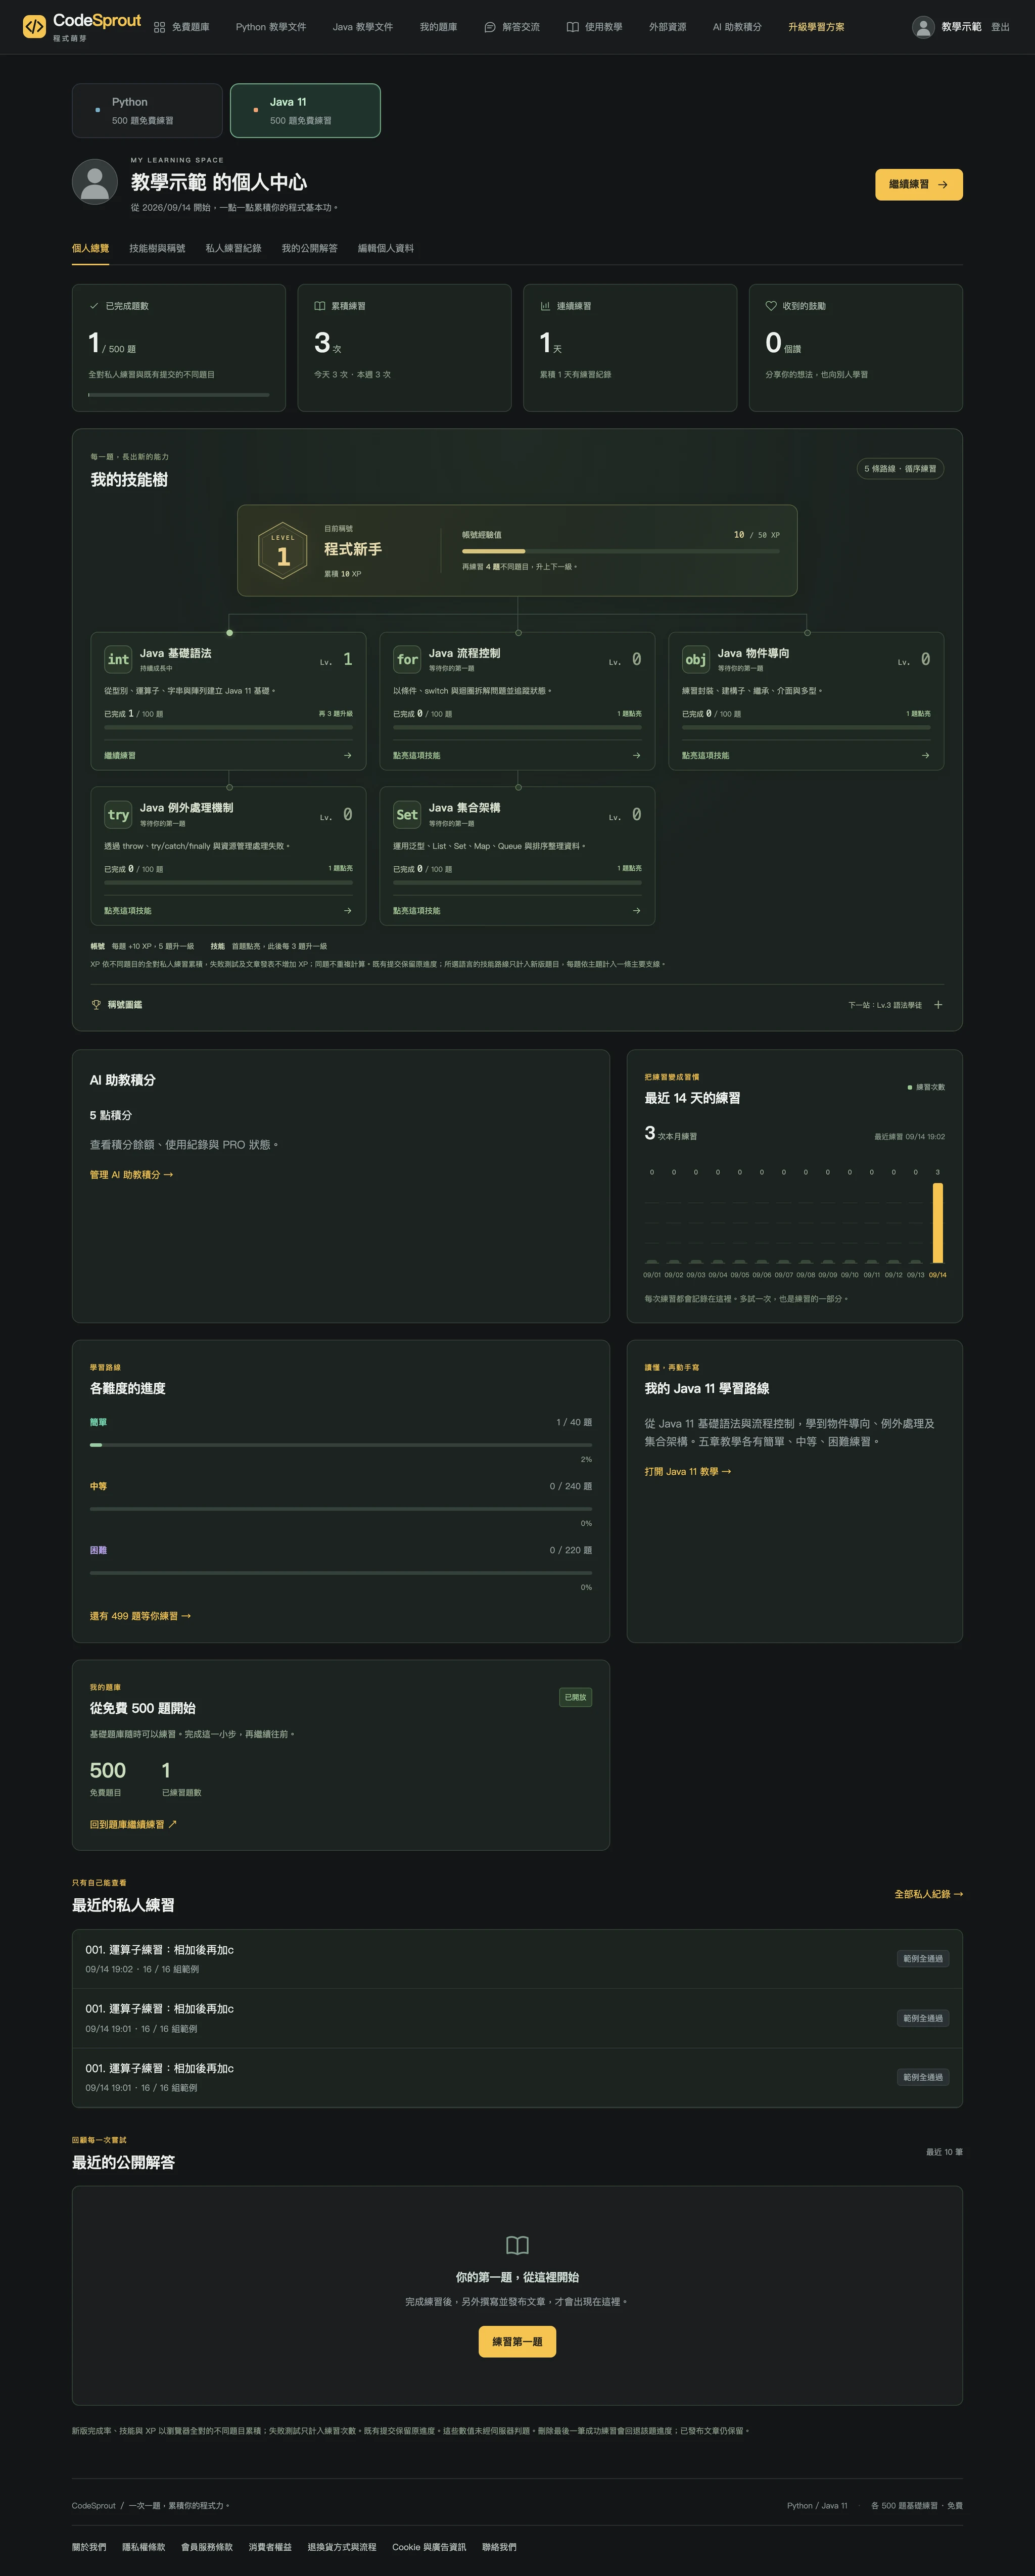Screen dimensions: 1035x2576
Task: Open the 繼續練習 arrow on Java 基礎語法
Action: (x=347, y=755)
